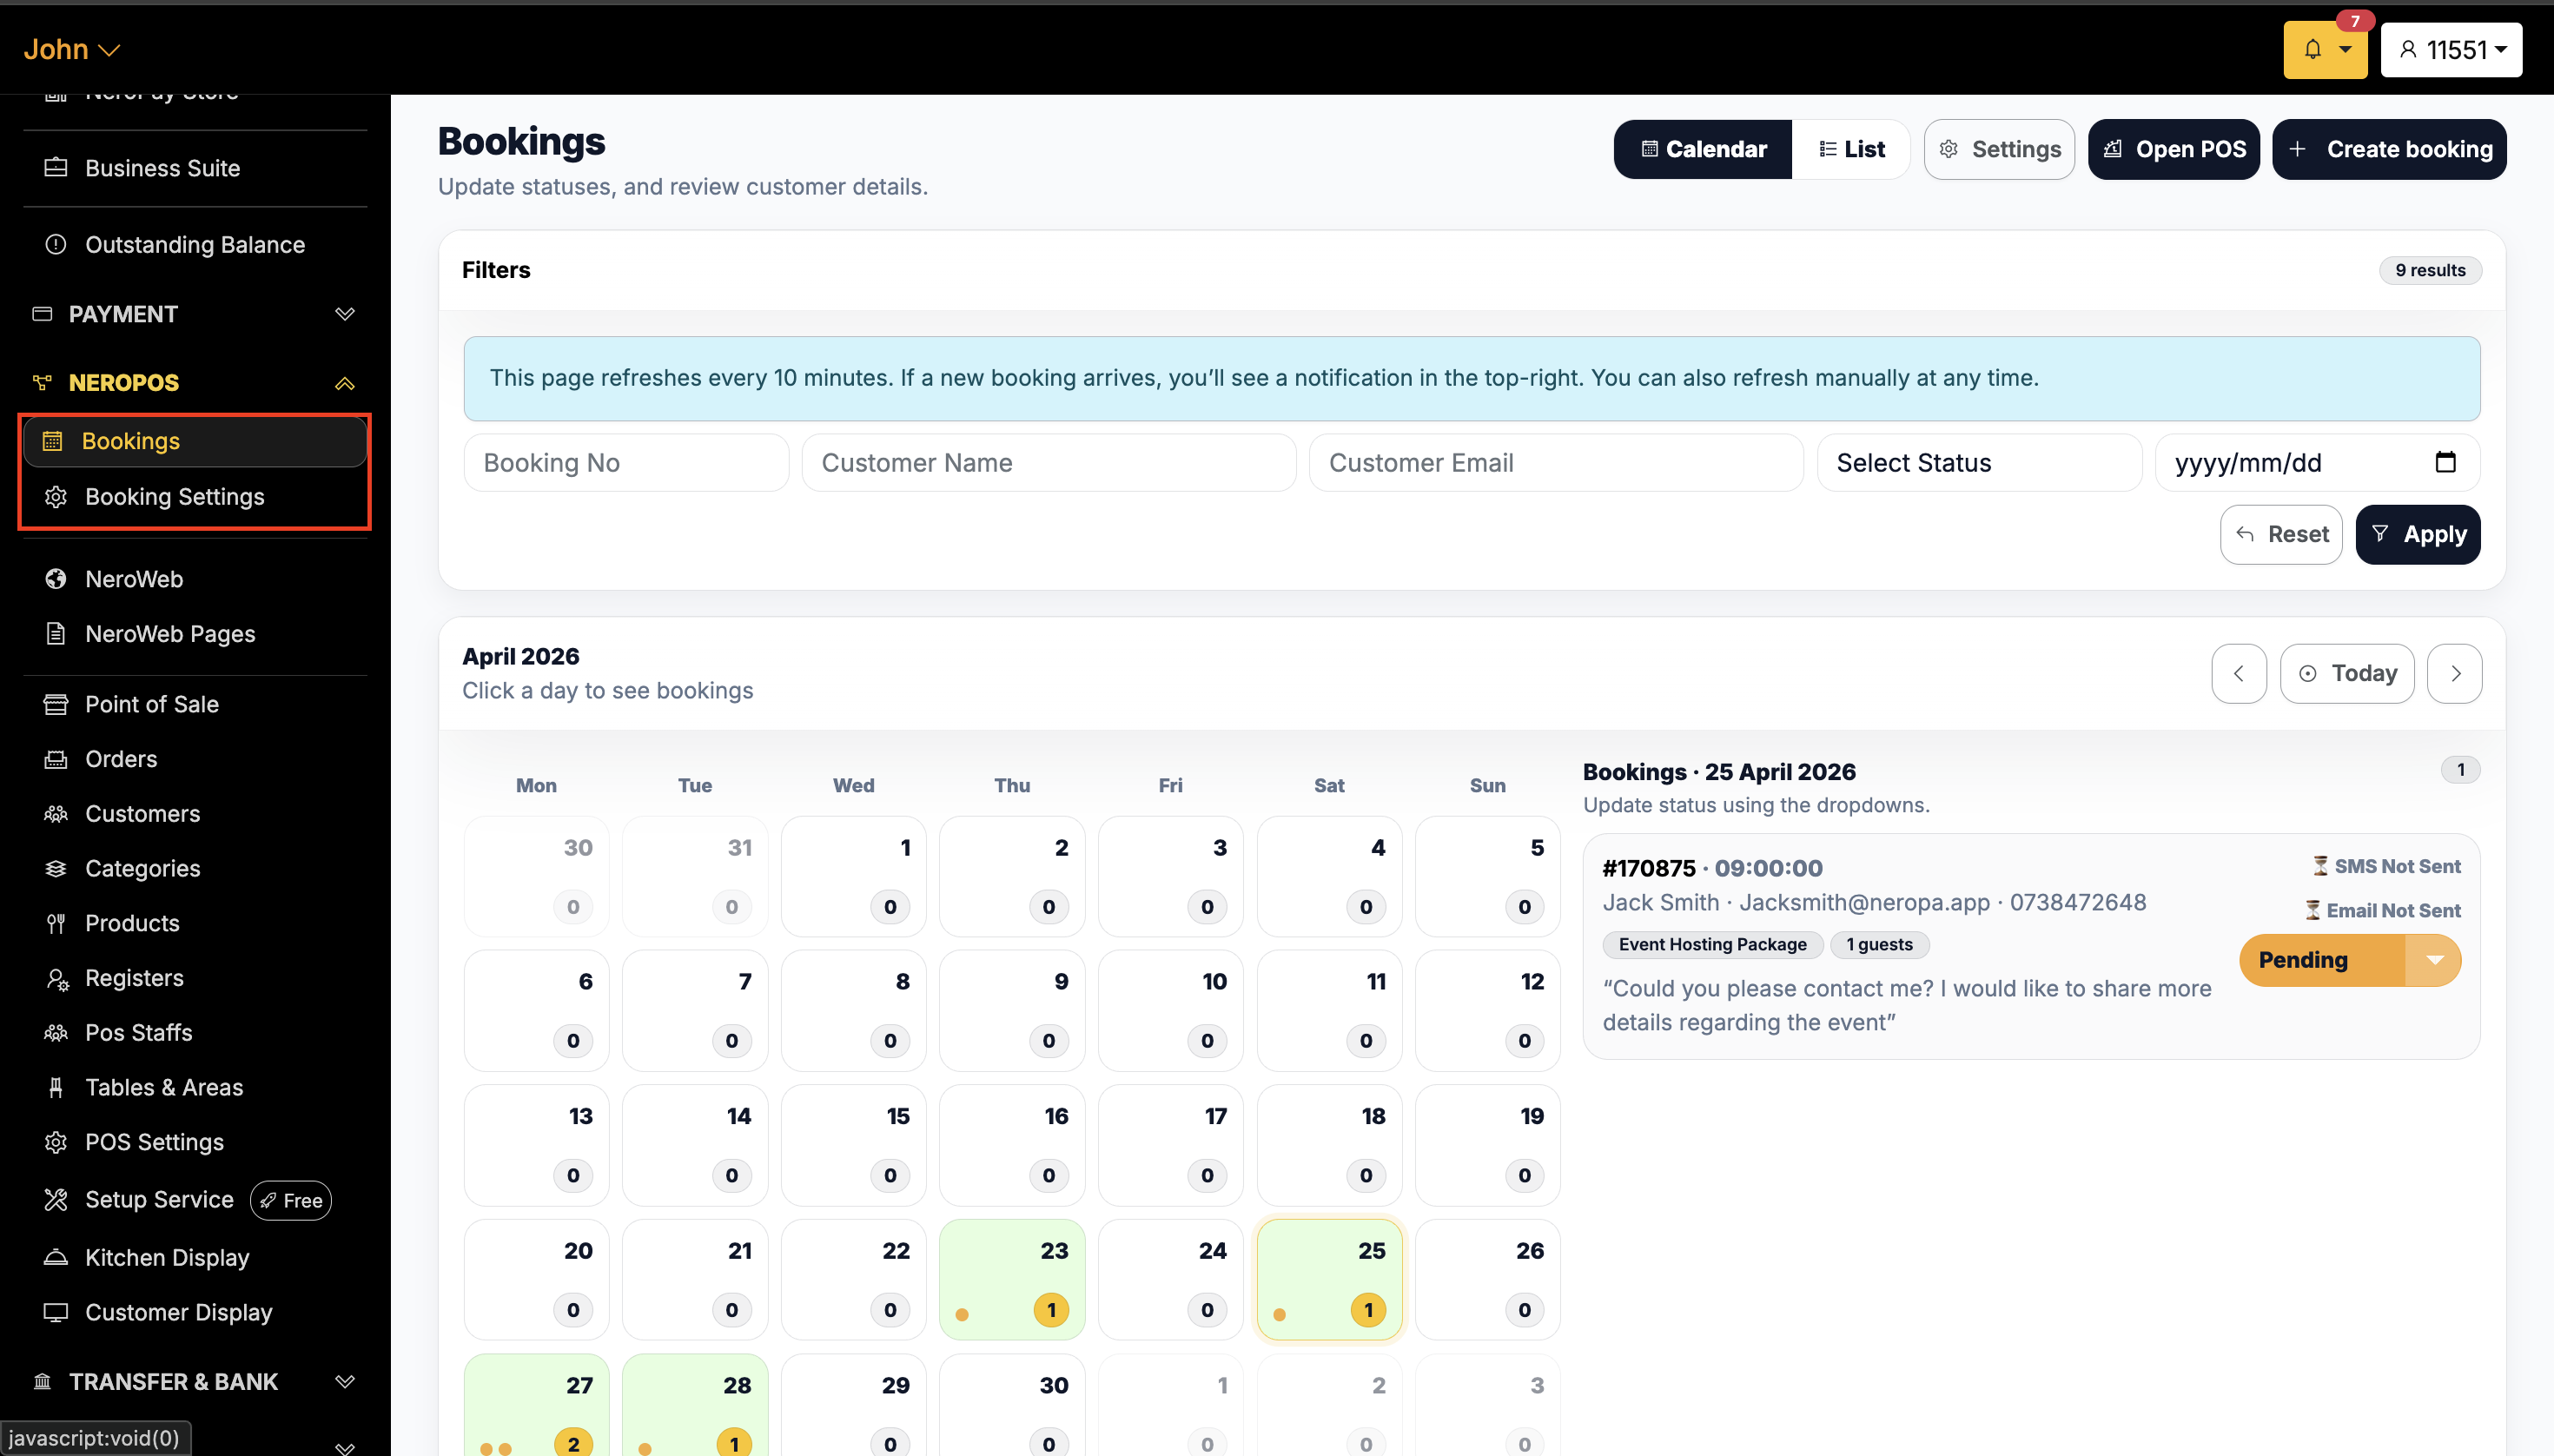Open Booking Settings in sidebar
Screen dimensions: 2554x1456
[x=174, y=497]
